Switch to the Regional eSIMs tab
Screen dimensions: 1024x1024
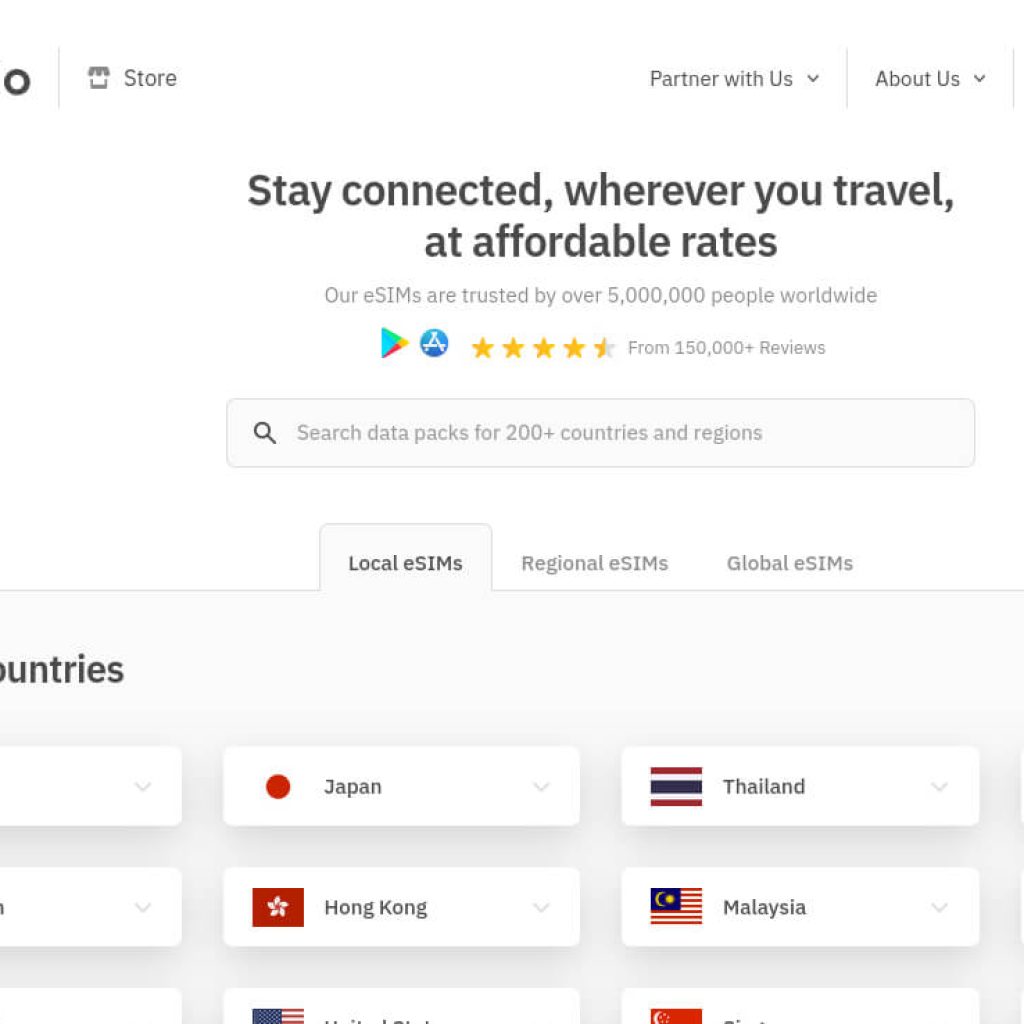[x=594, y=563]
